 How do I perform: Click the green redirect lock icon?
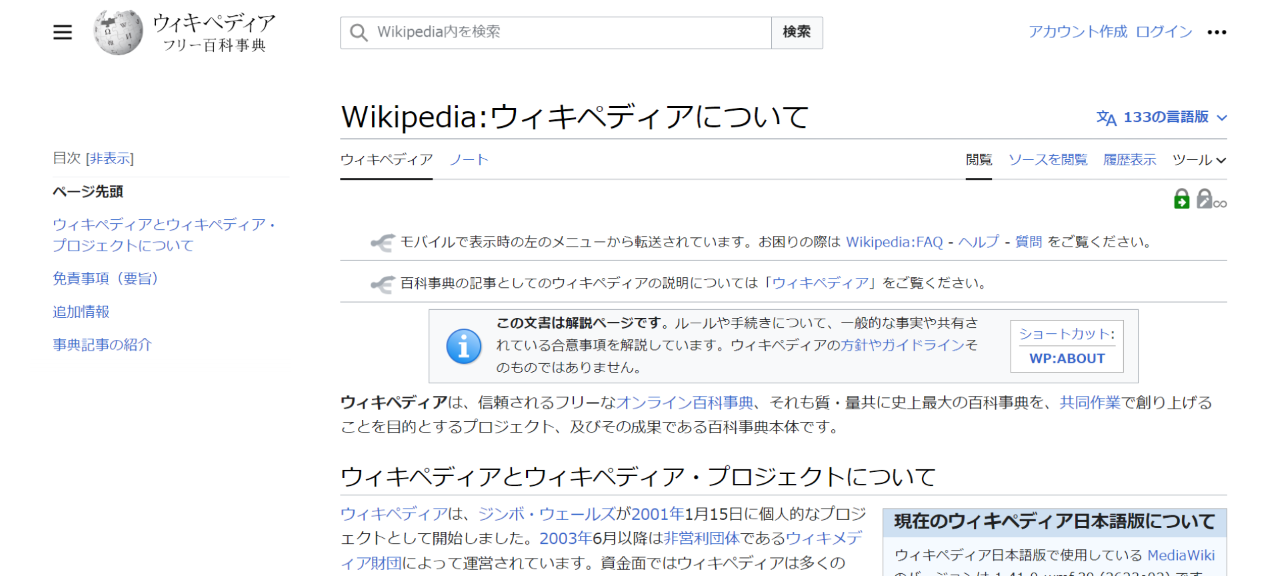tap(1183, 198)
